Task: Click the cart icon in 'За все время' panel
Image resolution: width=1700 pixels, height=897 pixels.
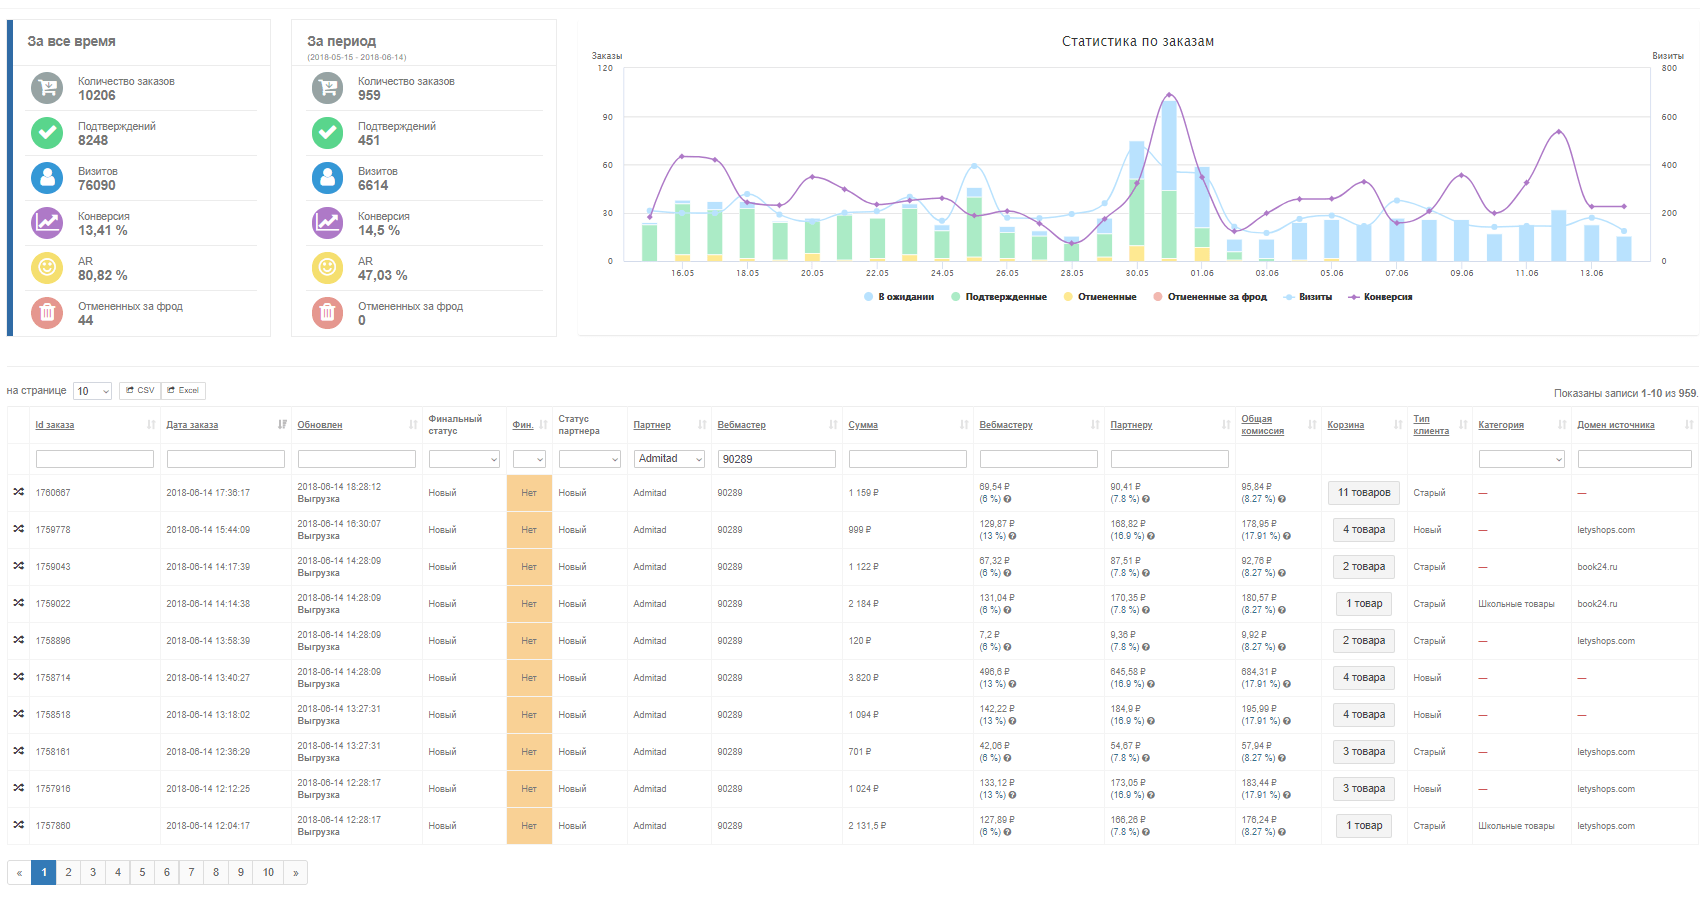Action: (47, 88)
